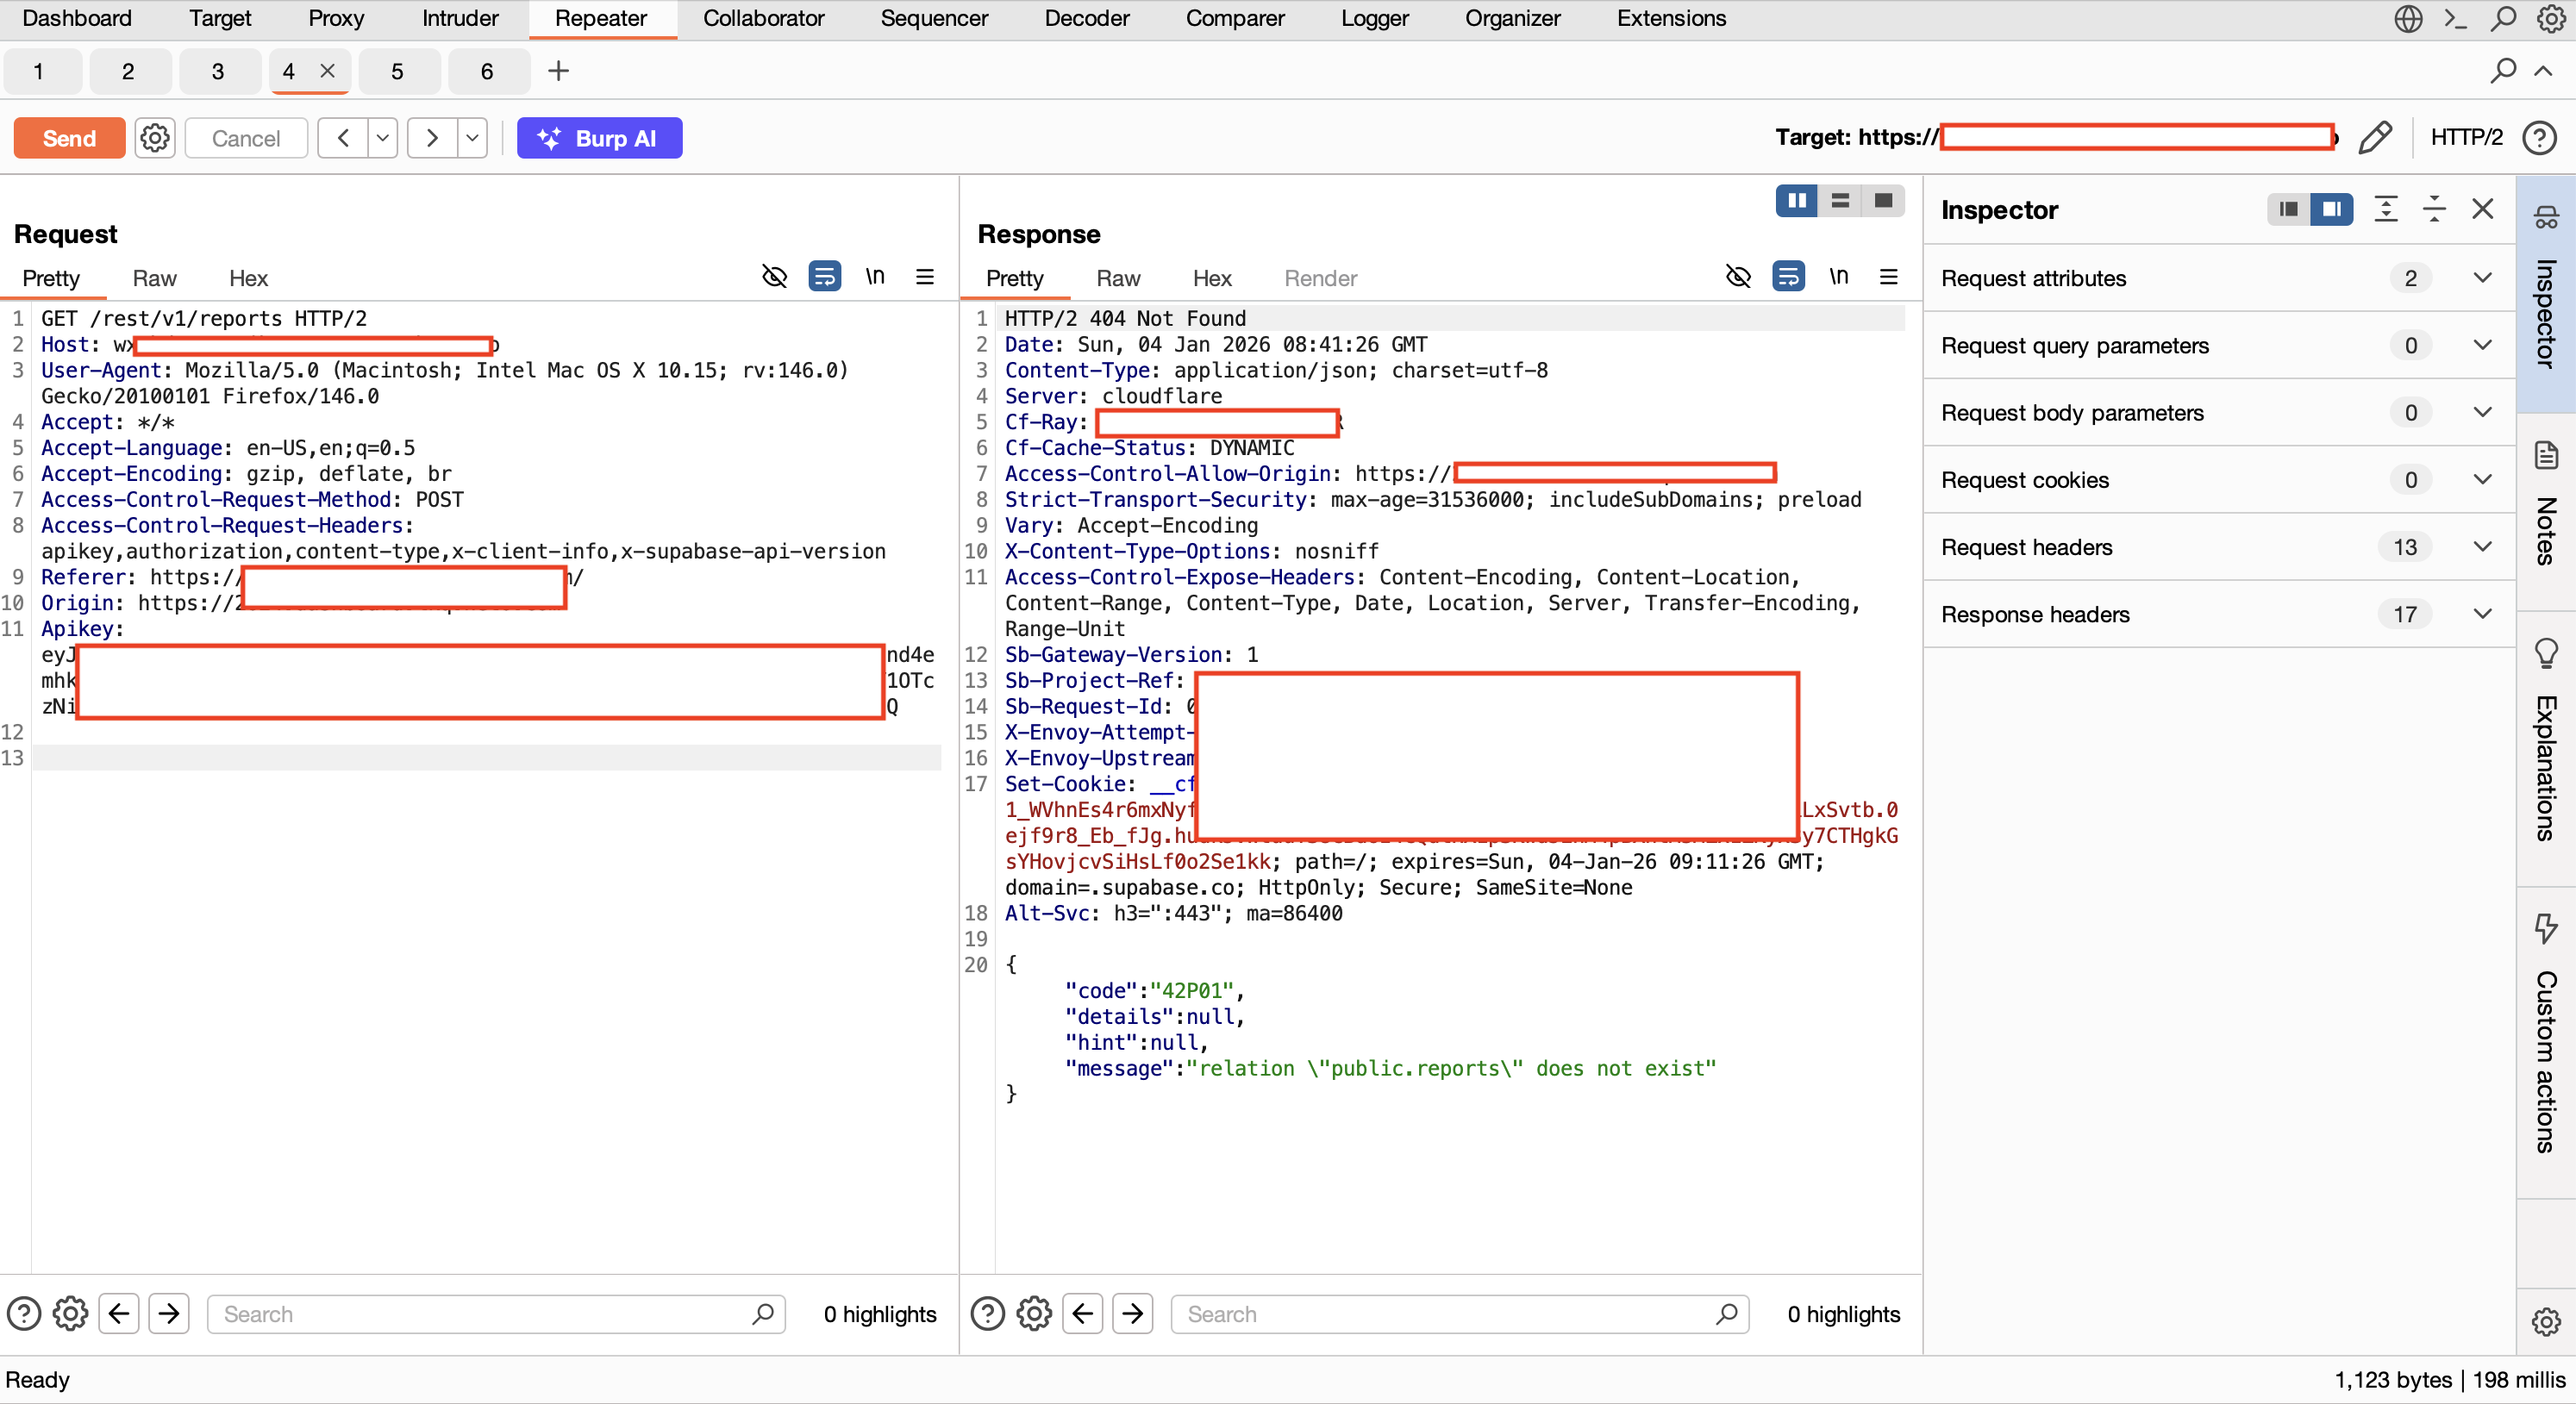Collapse the Repeater tab bar chevron

coord(2543,71)
